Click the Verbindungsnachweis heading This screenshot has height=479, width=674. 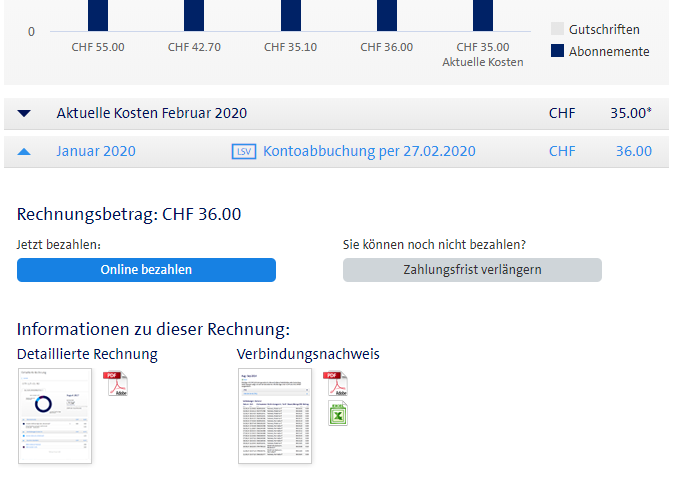tap(308, 354)
